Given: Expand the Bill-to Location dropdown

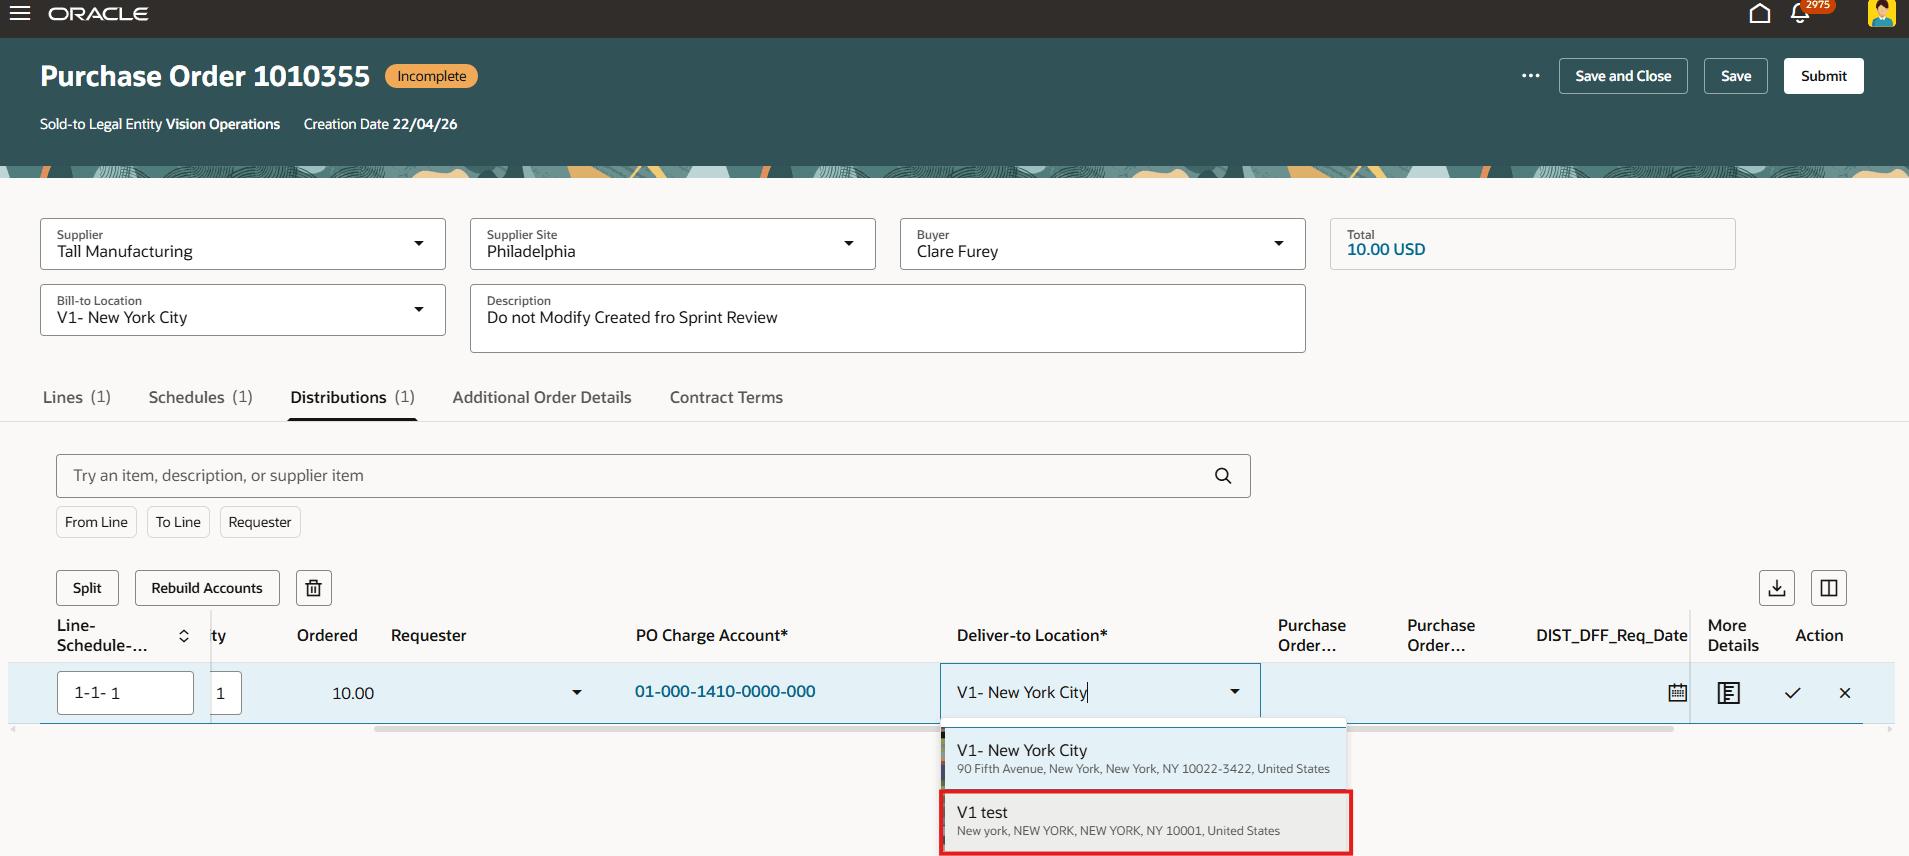Looking at the screenshot, I should click(x=418, y=310).
